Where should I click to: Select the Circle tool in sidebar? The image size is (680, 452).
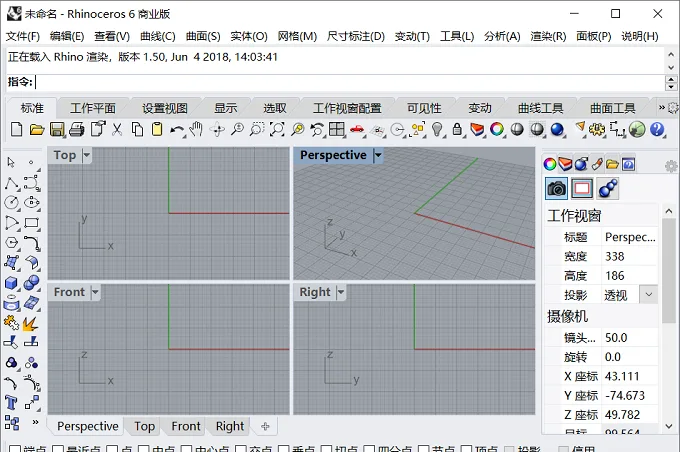[12, 203]
